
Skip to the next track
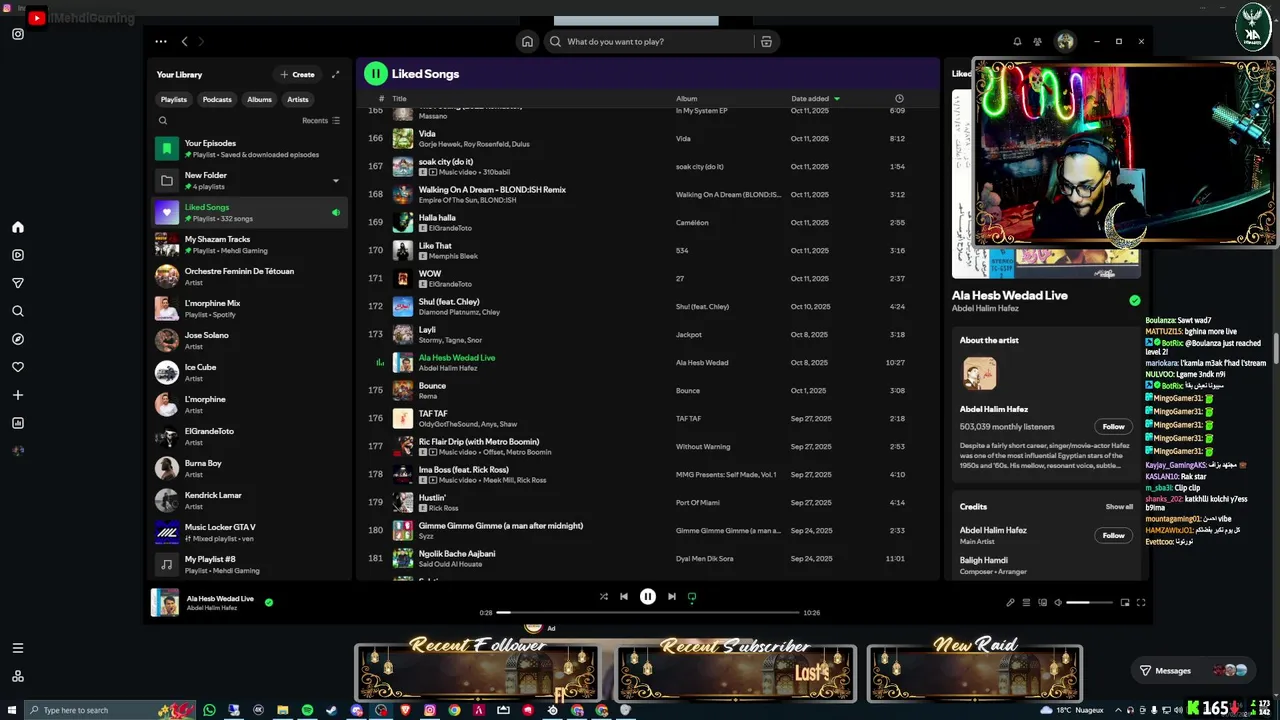point(672,597)
